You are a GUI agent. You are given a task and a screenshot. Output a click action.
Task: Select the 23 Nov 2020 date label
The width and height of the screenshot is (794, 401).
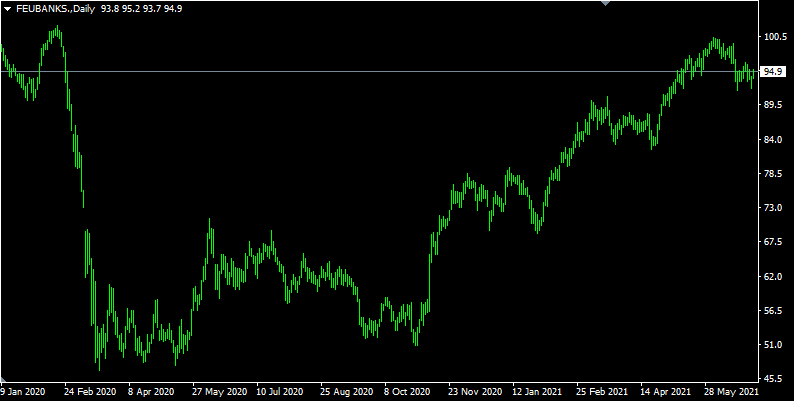pyautogui.click(x=475, y=392)
